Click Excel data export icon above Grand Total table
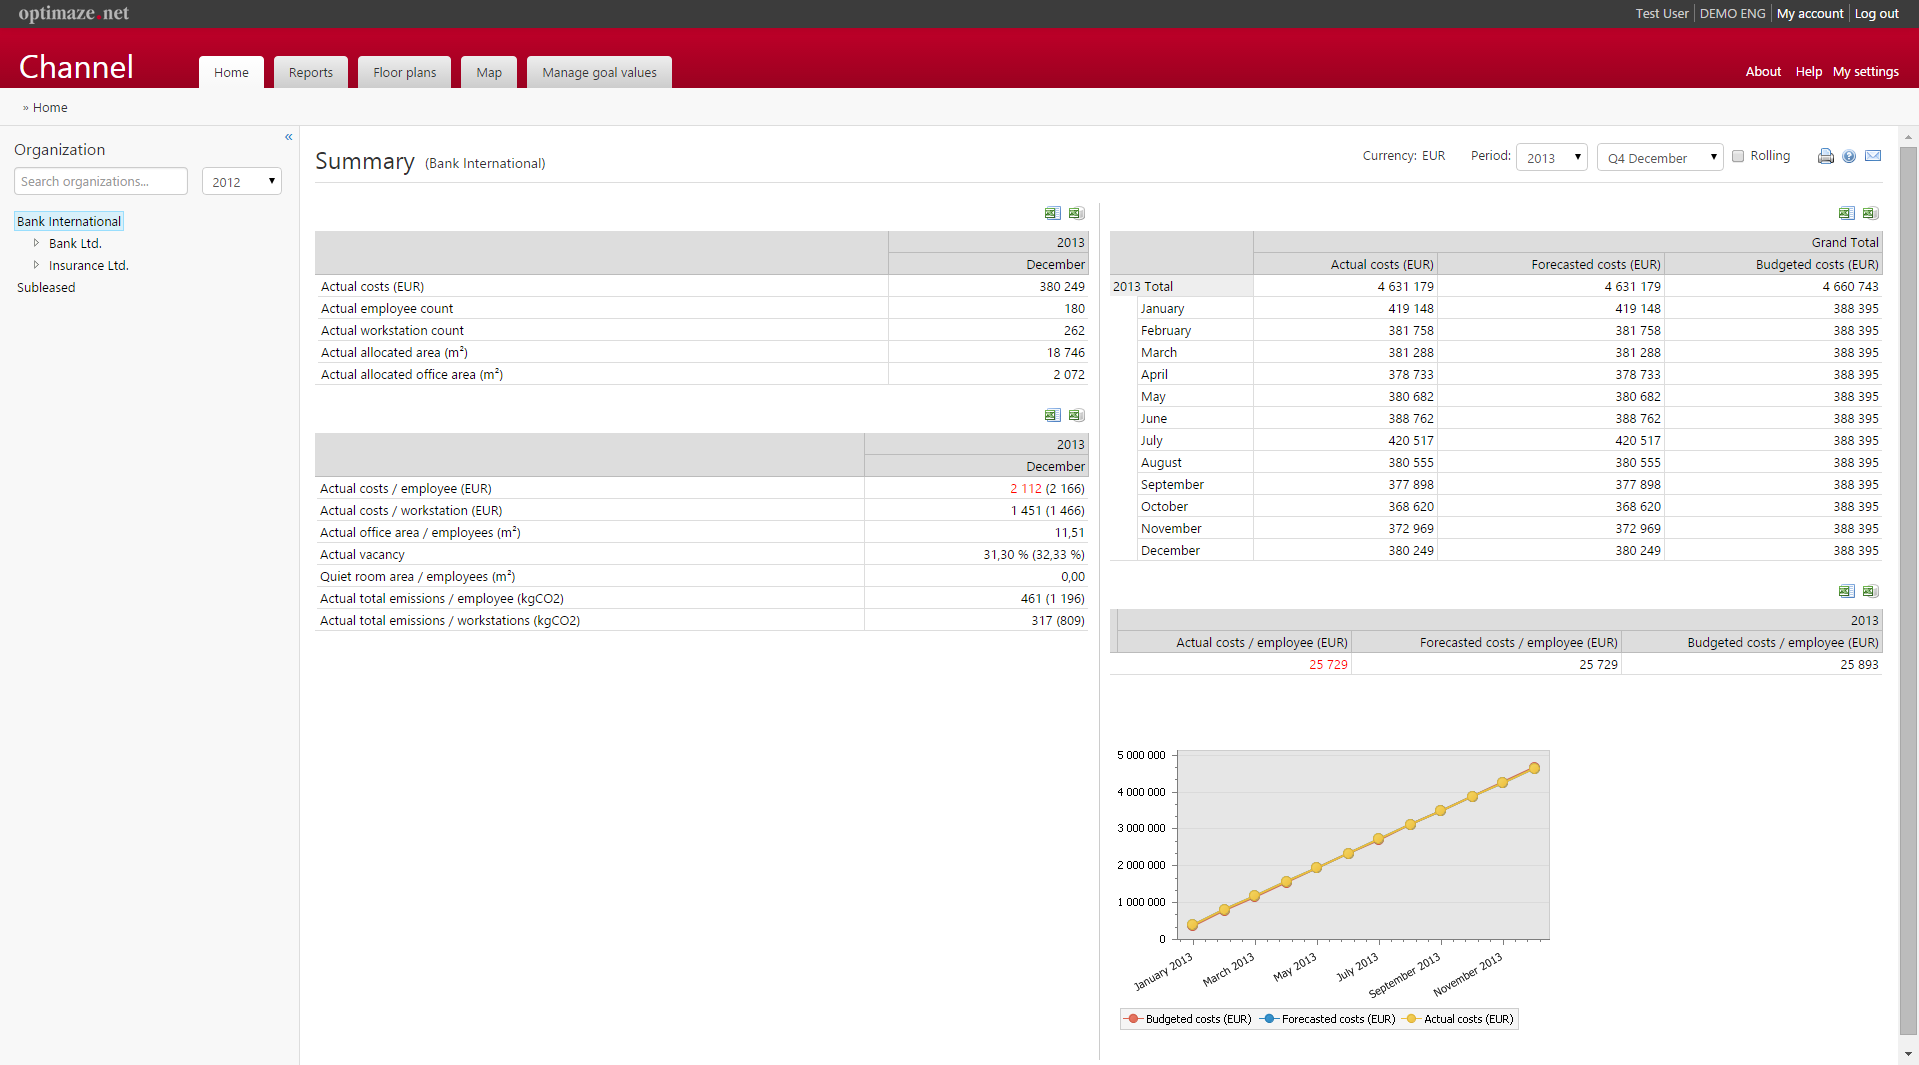The width and height of the screenshot is (1919, 1065). coord(1870,213)
